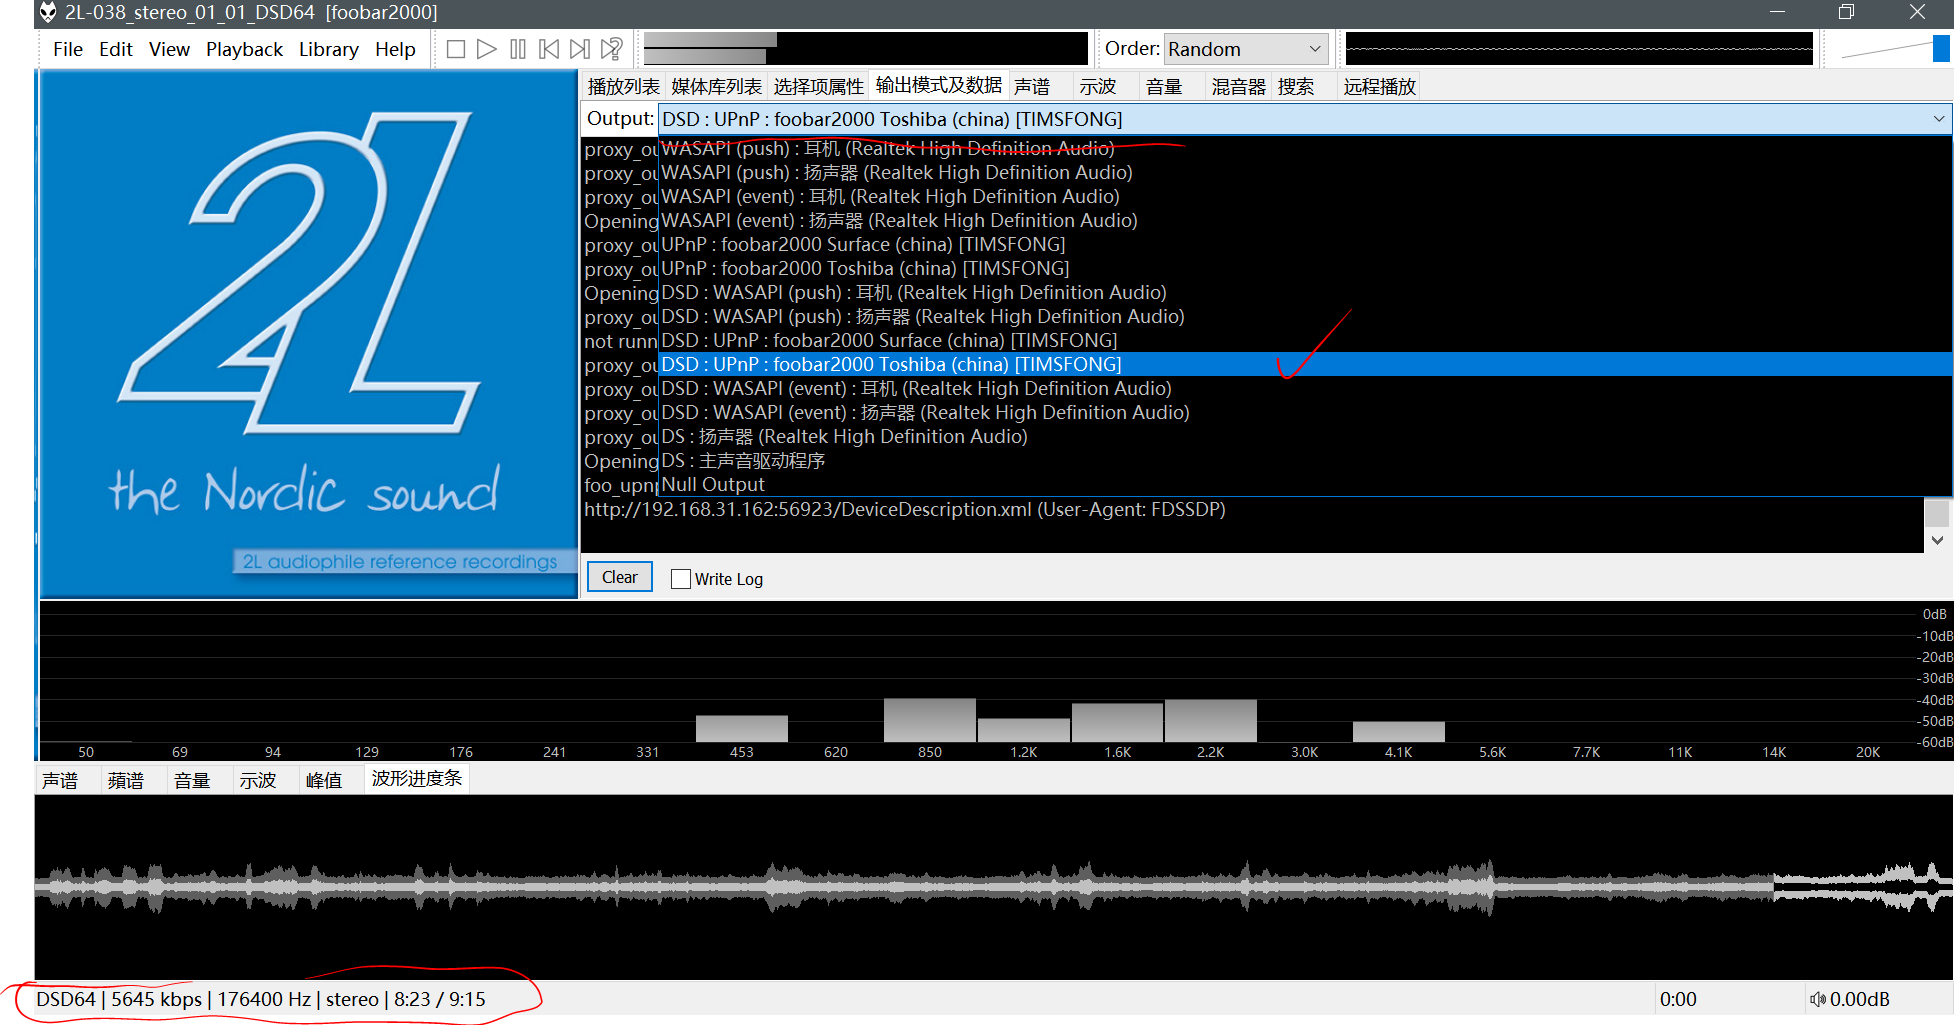Collapse the Output device dropdown

pos(1938,119)
